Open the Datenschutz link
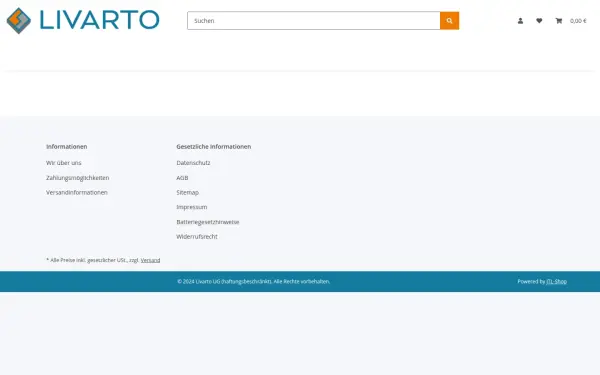The width and height of the screenshot is (600, 375). (x=193, y=163)
